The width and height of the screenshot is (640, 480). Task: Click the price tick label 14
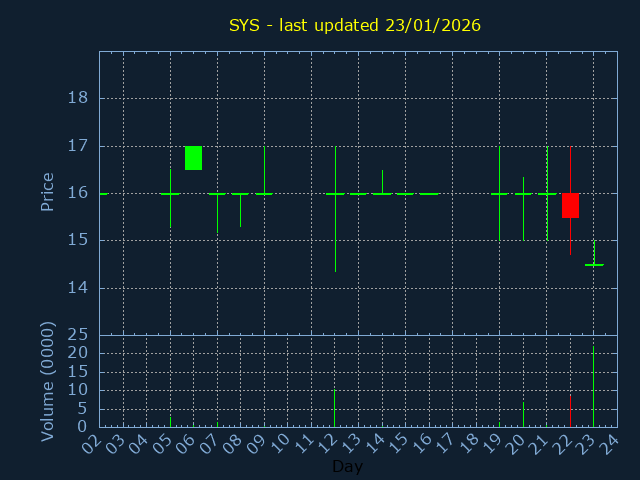click(x=78, y=288)
